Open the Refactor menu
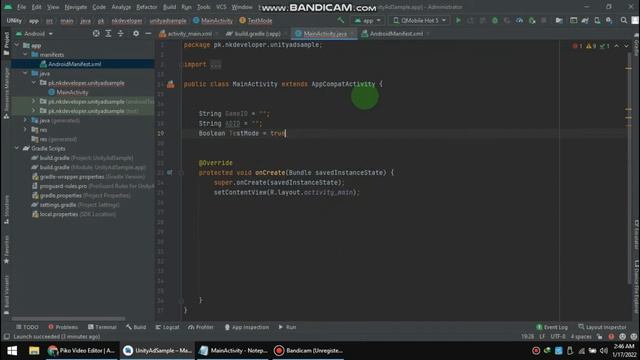640x360 pixels. coord(147,7)
